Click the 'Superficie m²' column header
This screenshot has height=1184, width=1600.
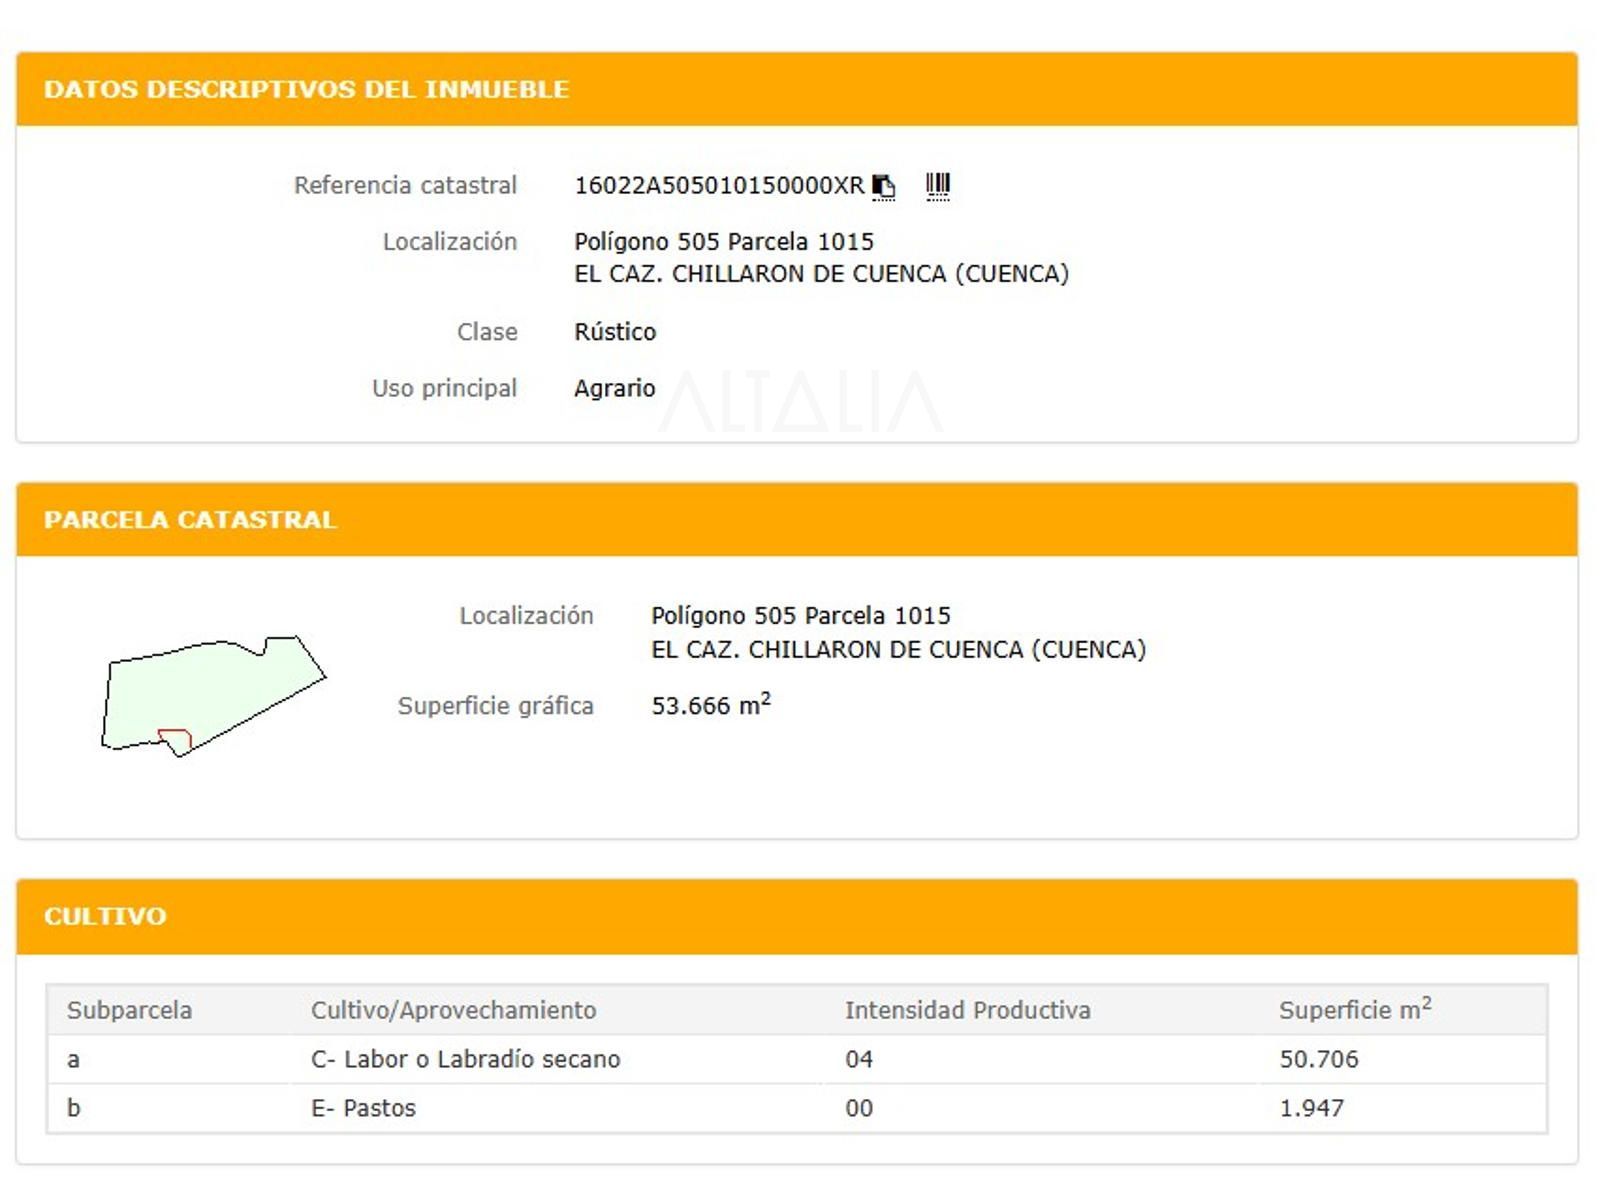pos(1354,1010)
